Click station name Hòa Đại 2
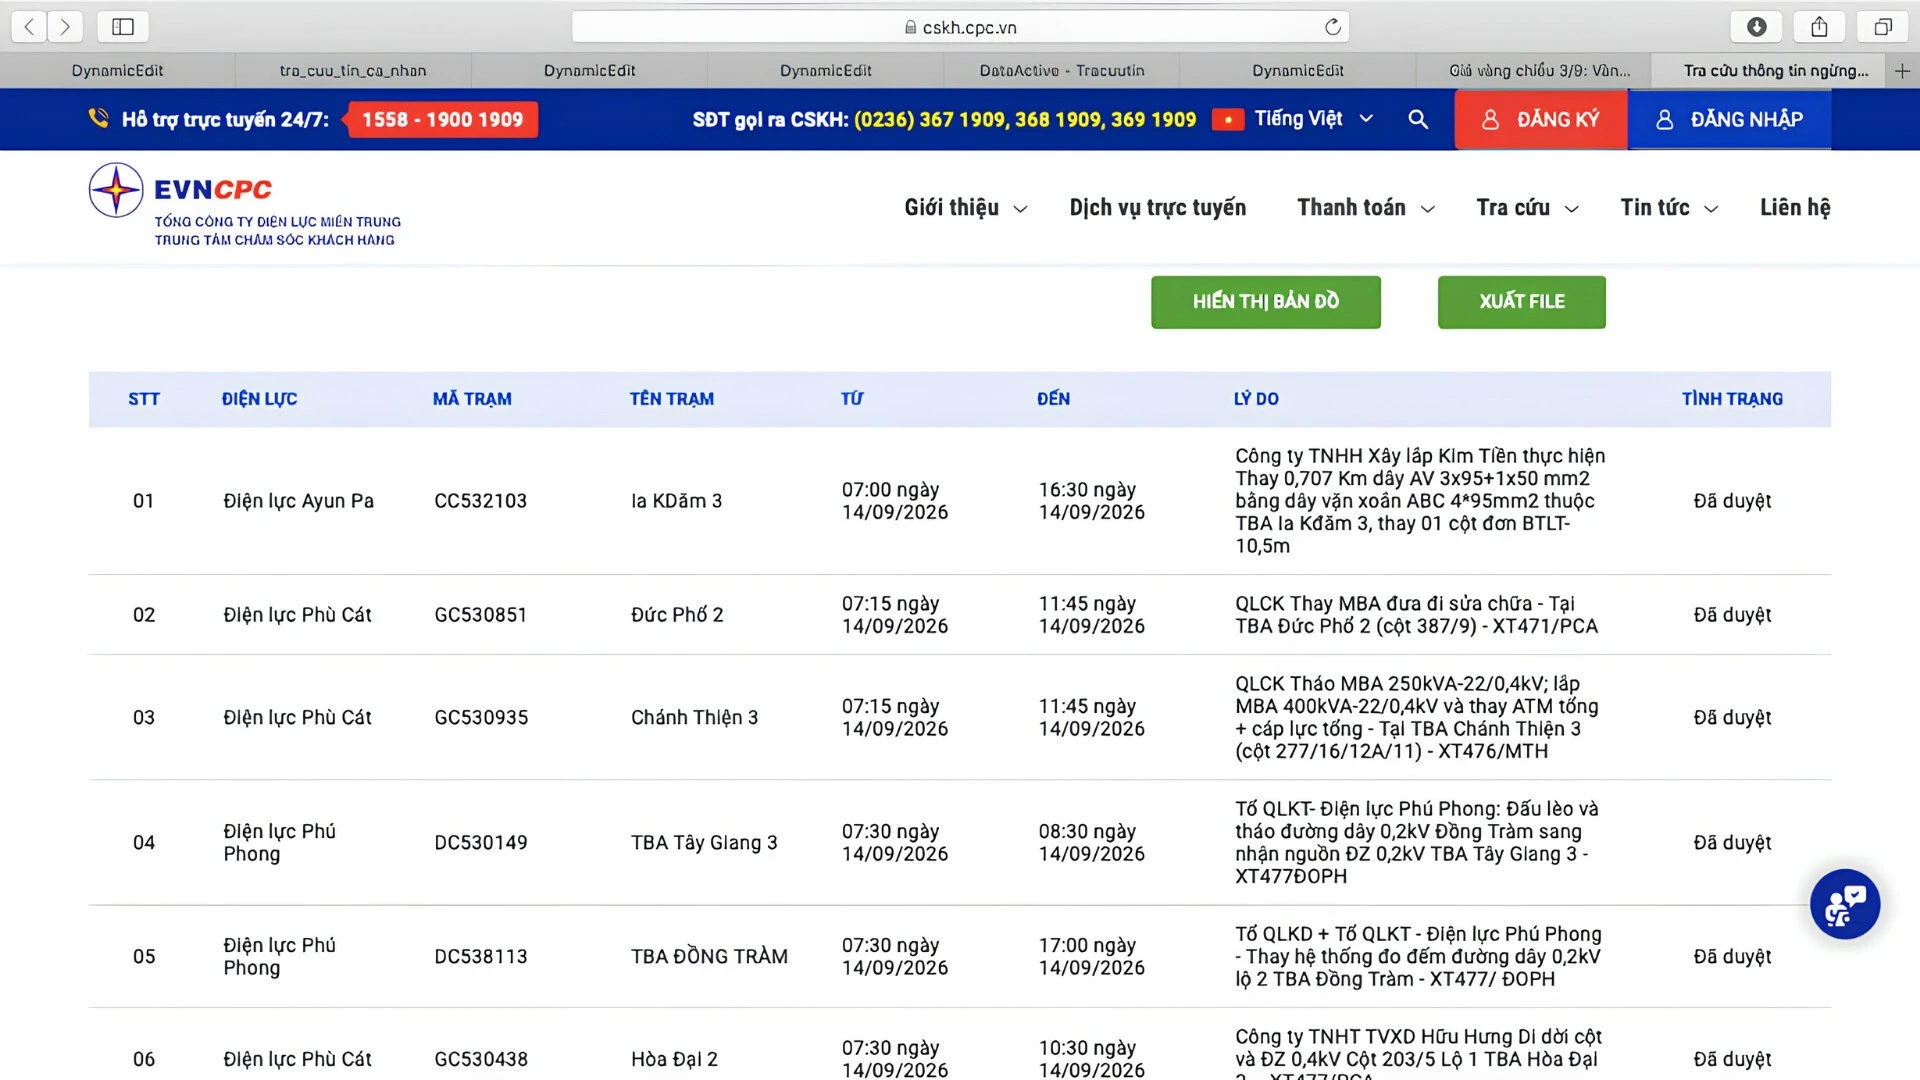 tap(674, 1059)
